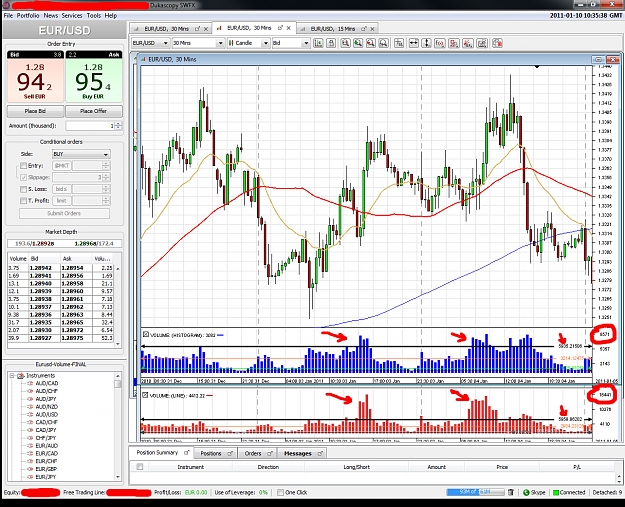The width and height of the screenshot is (625, 507).
Task: Click the last chart toolbar icon with red mark
Action: click(497, 43)
